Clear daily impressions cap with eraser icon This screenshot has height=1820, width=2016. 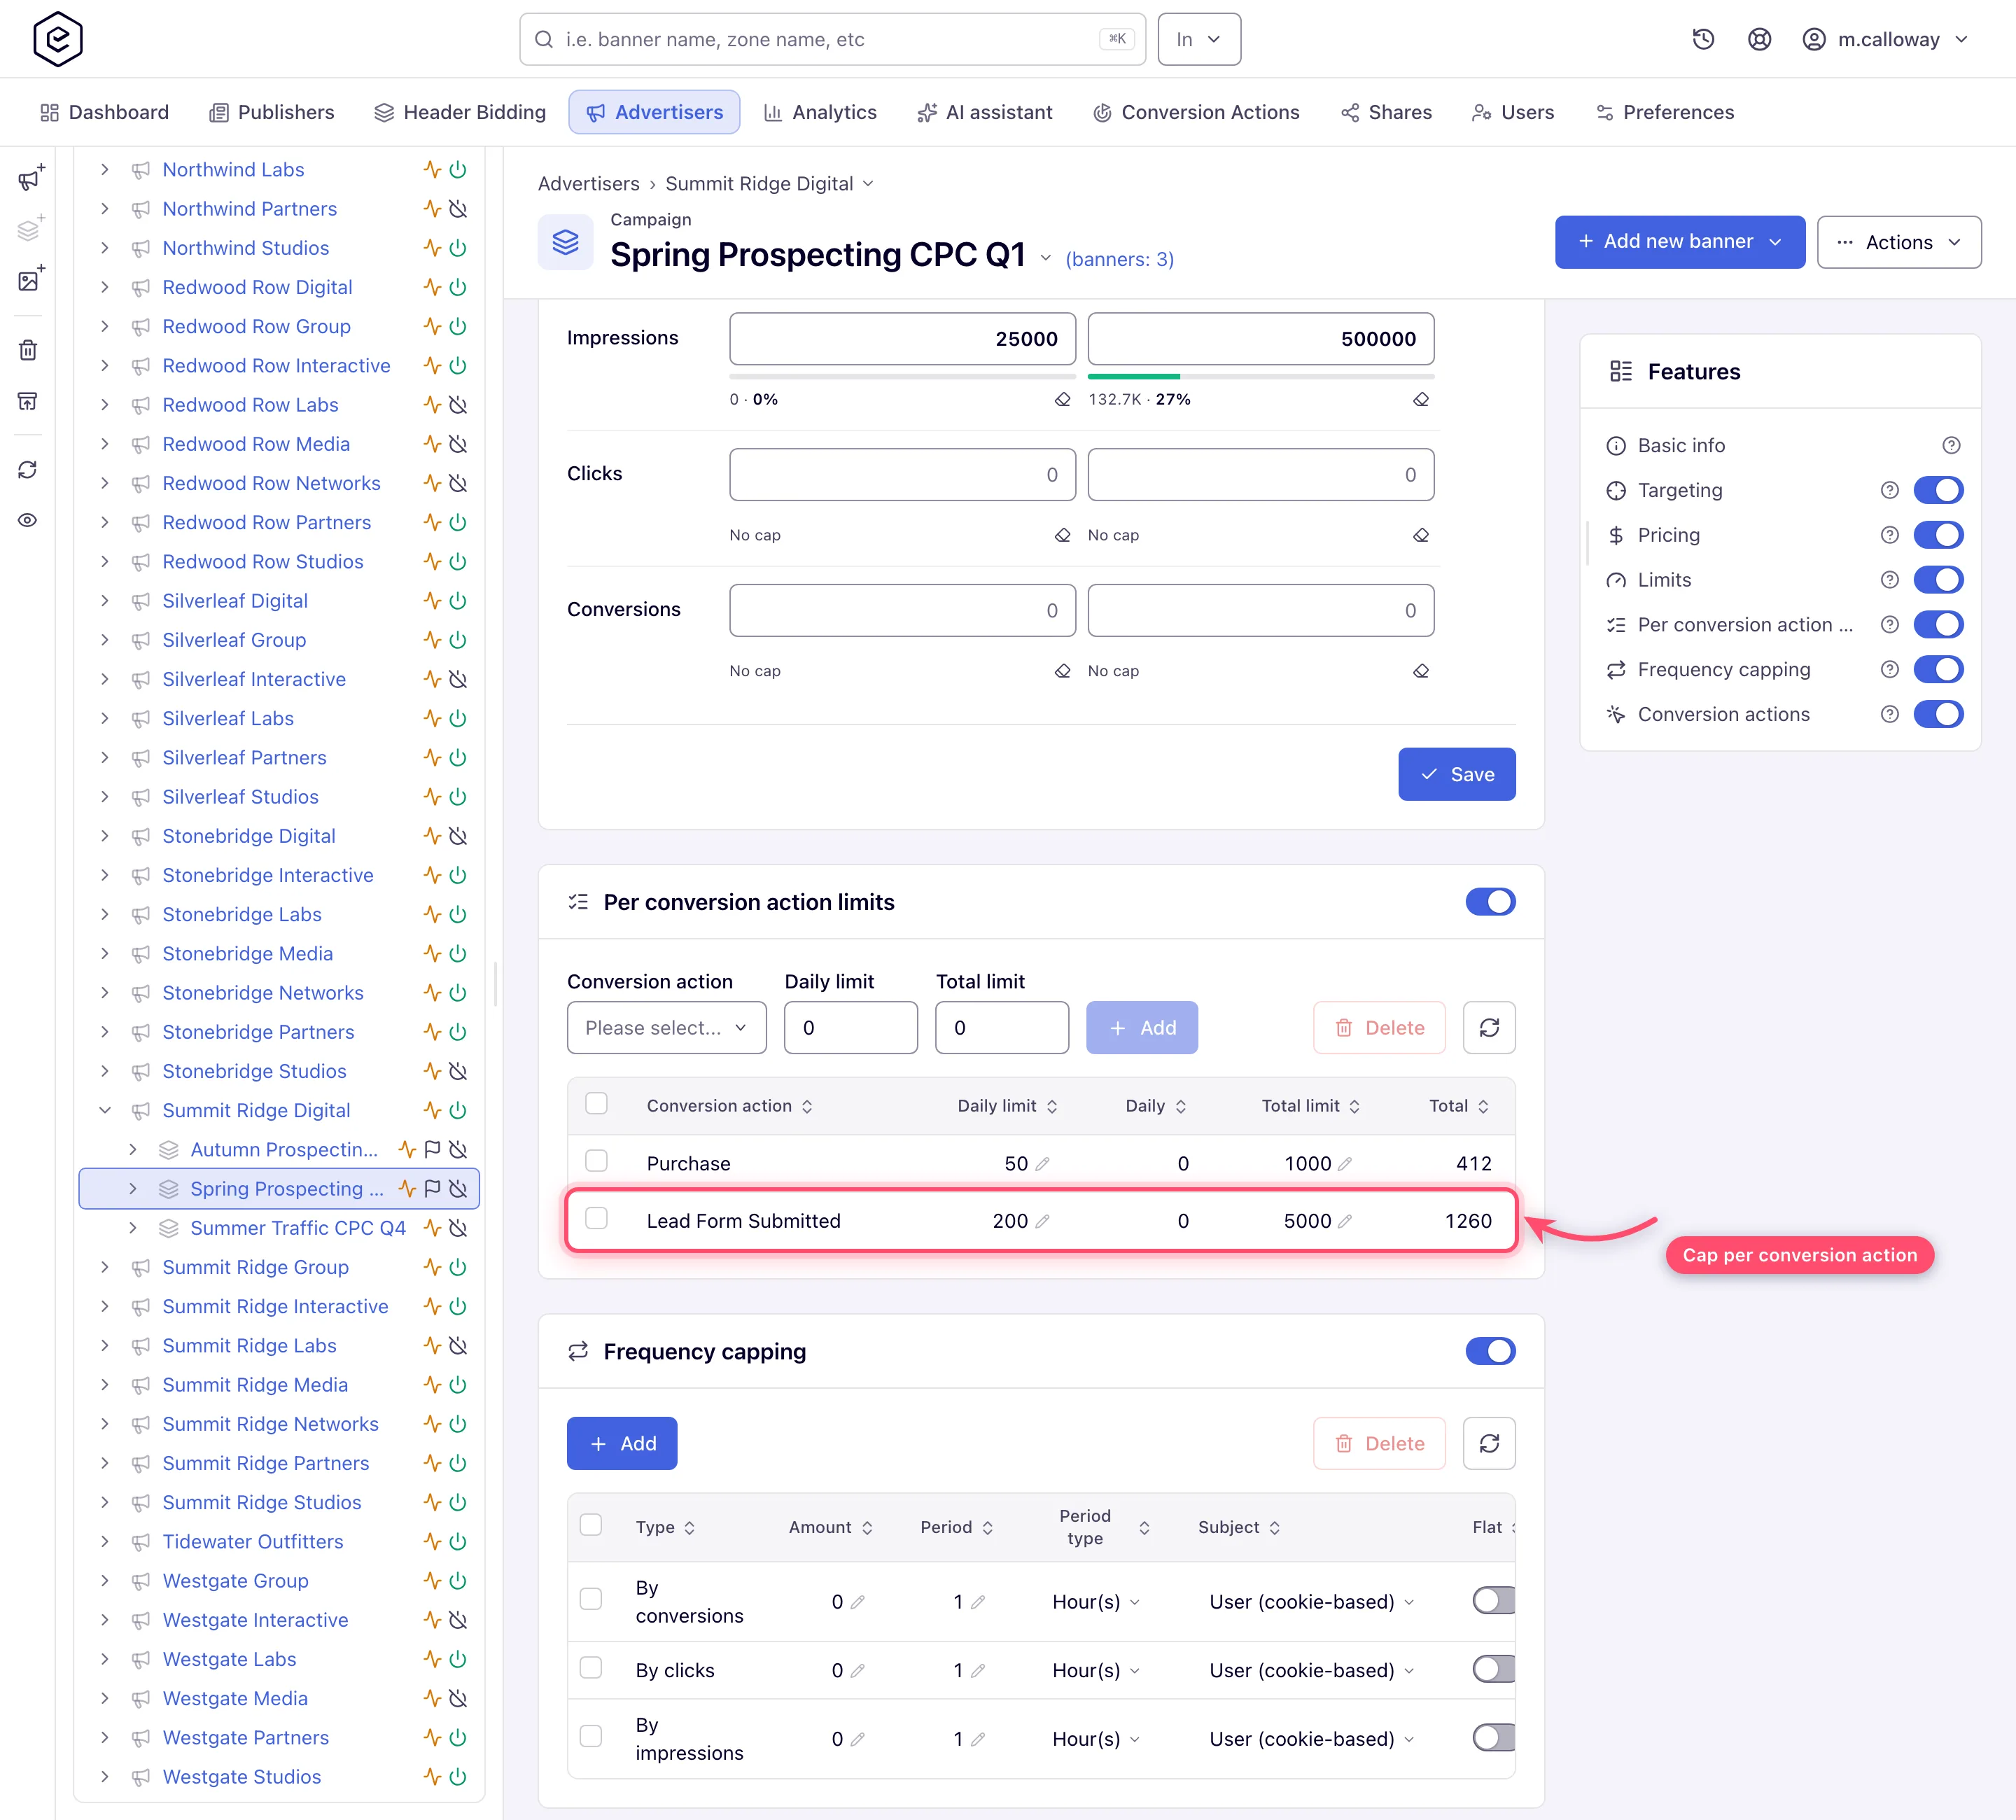click(x=1062, y=399)
